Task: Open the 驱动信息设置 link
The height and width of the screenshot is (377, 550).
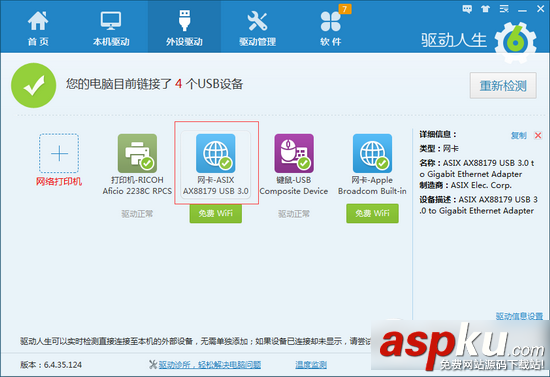Action: click(519, 316)
